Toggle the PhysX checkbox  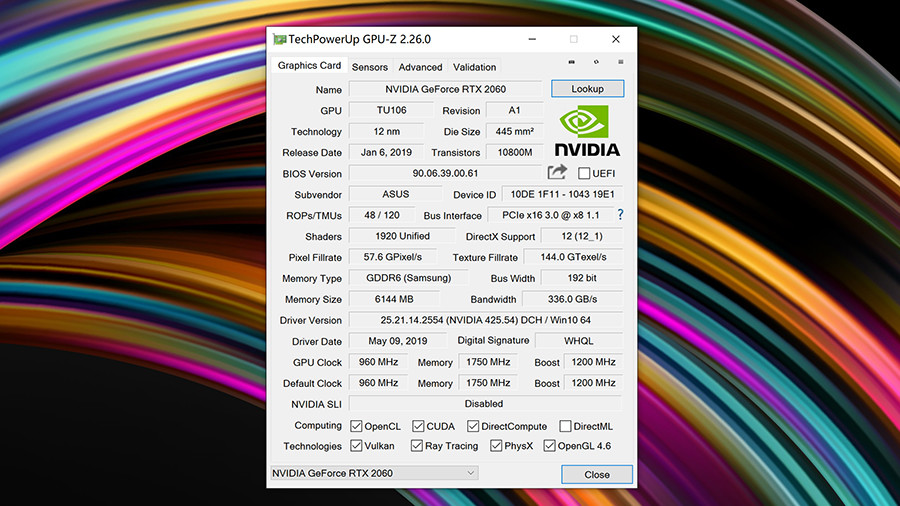[496, 446]
